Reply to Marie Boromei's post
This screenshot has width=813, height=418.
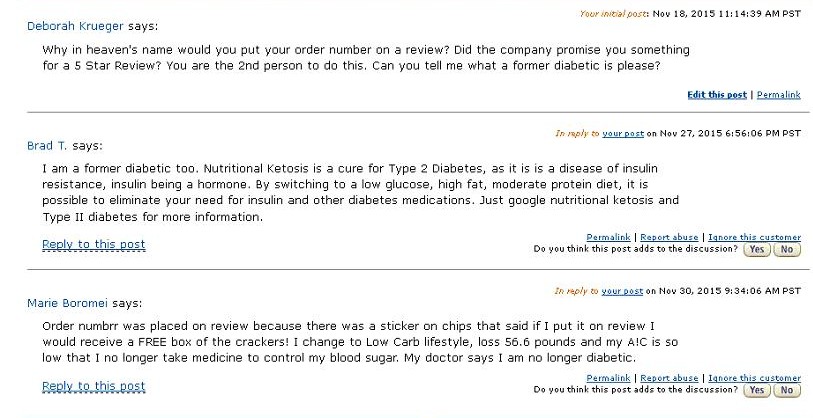tap(94, 386)
